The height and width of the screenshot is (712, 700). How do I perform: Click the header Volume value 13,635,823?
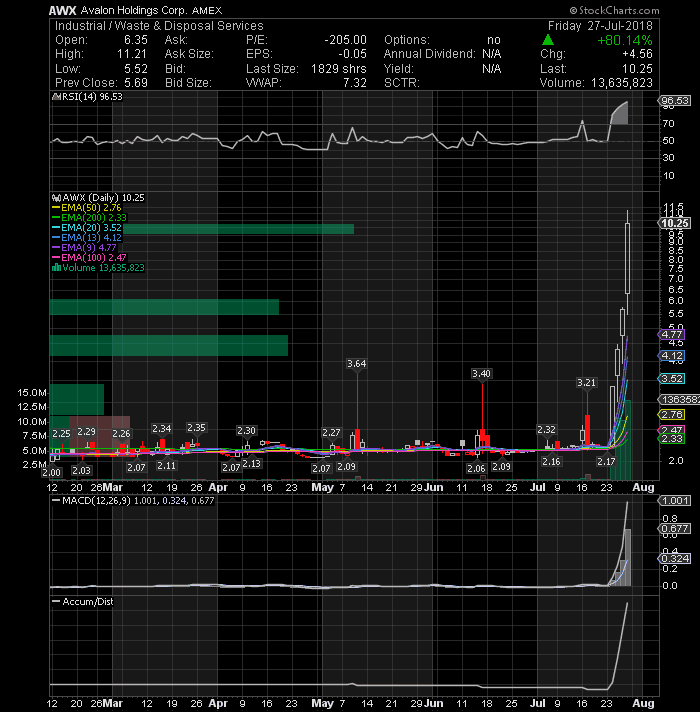pos(622,83)
